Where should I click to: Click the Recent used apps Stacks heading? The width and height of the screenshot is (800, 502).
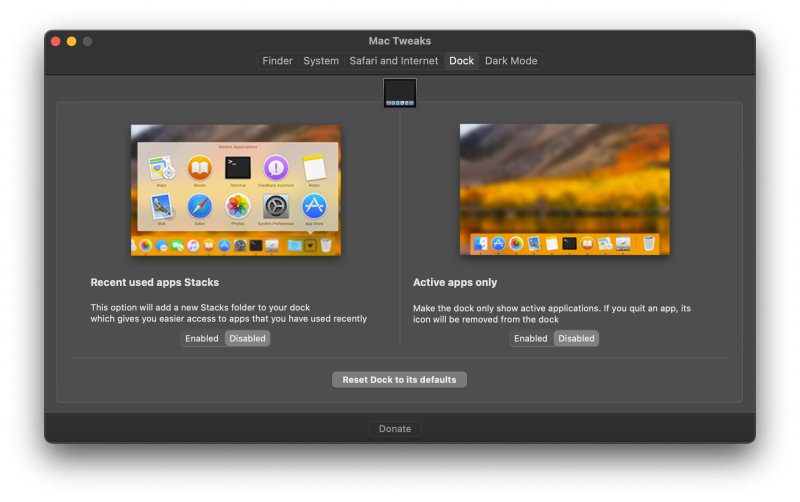(x=155, y=282)
